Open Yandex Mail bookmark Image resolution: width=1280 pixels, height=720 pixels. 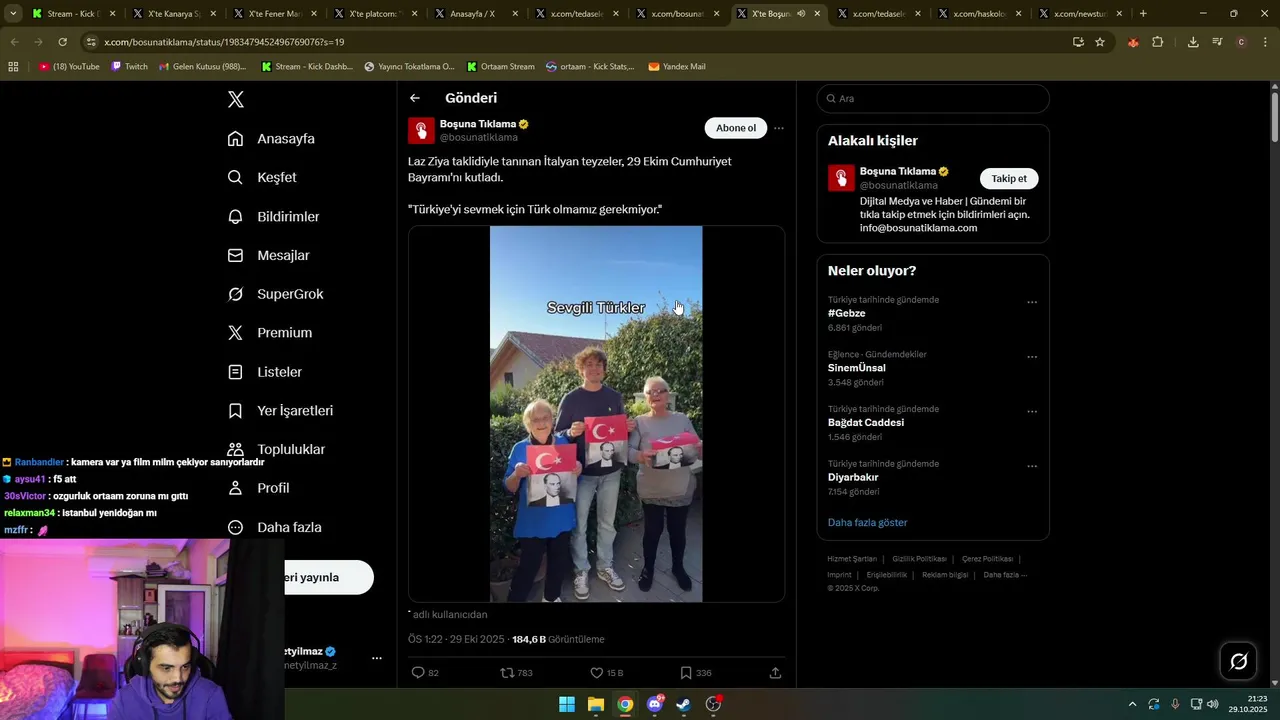click(677, 66)
